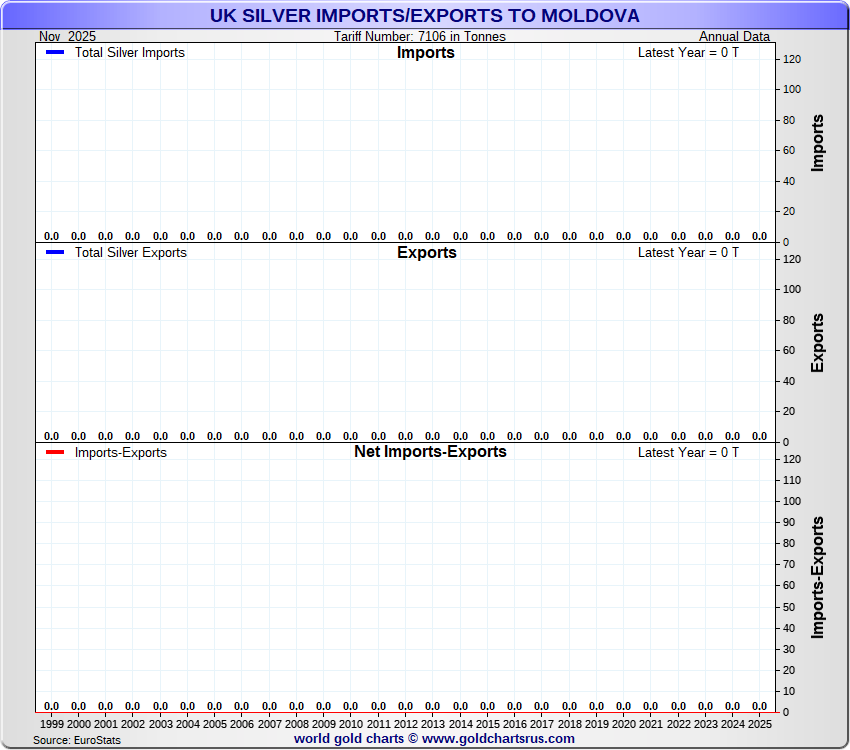Click Latest Year value in the Imports panel
The image size is (850, 750).
pos(688,52)
